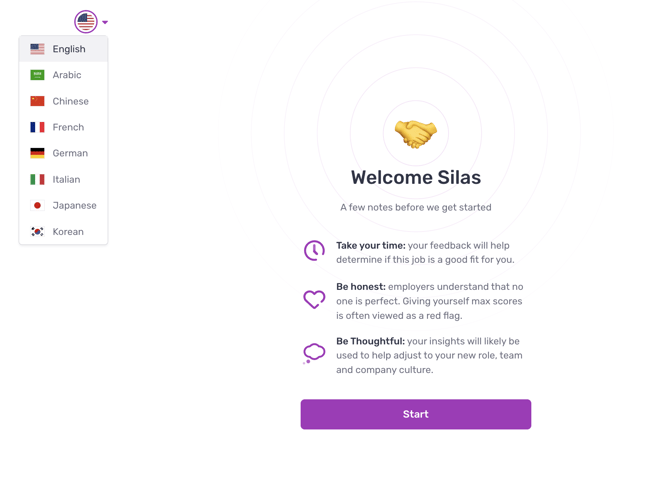670x492 pixels.
Task: Click the heart icon beside Be honest
Action: pos(314,299)
